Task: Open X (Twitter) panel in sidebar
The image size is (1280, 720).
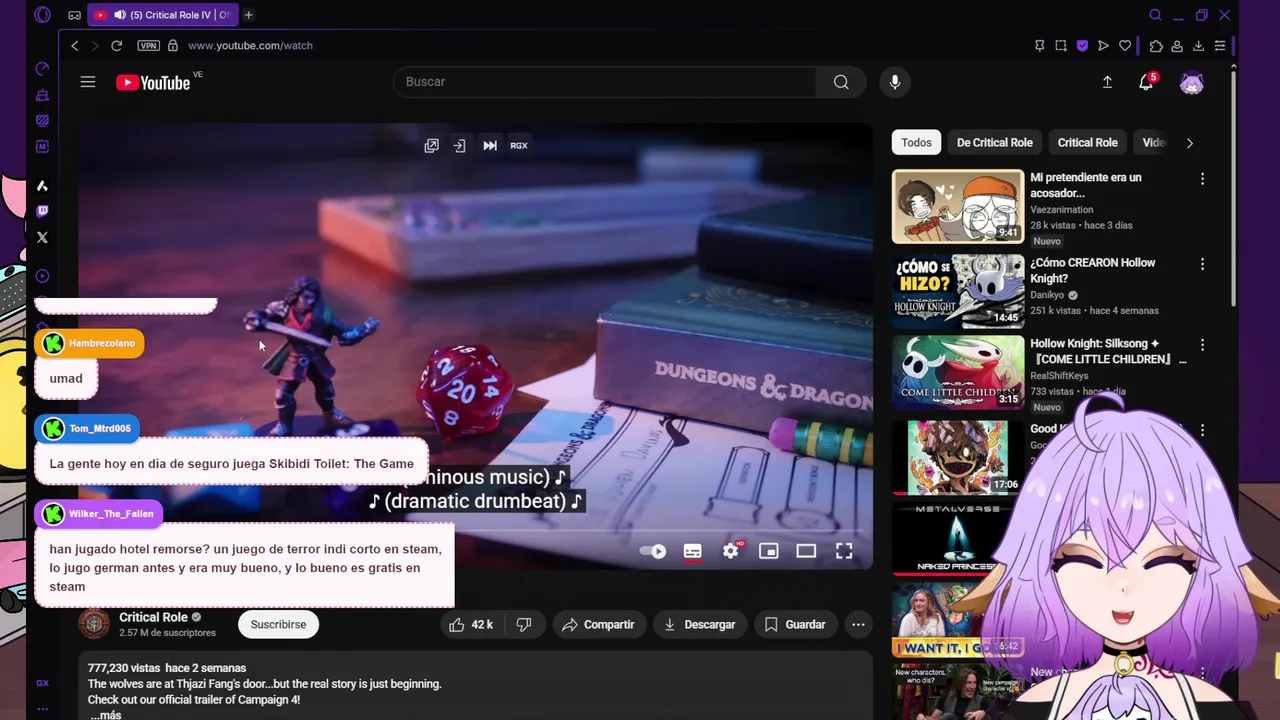Action: coord(42,237)
